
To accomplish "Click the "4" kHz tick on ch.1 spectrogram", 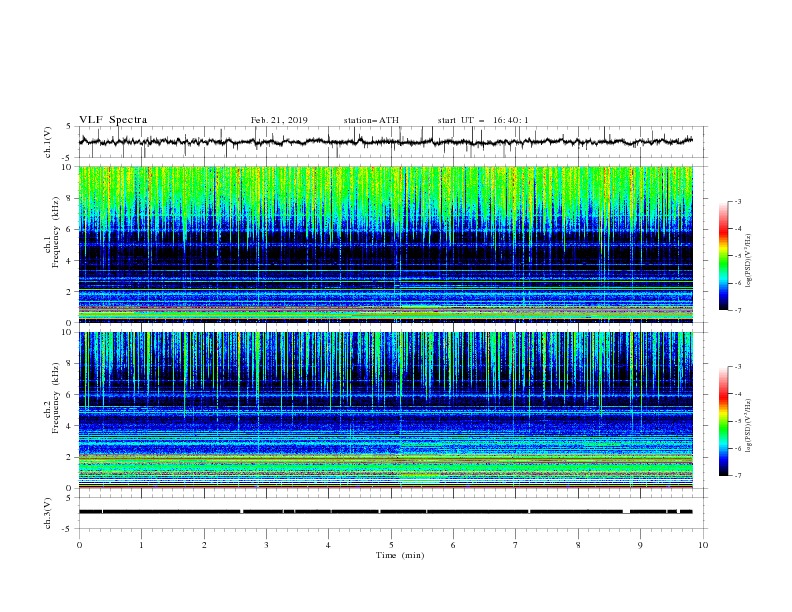I will (71, 261).
